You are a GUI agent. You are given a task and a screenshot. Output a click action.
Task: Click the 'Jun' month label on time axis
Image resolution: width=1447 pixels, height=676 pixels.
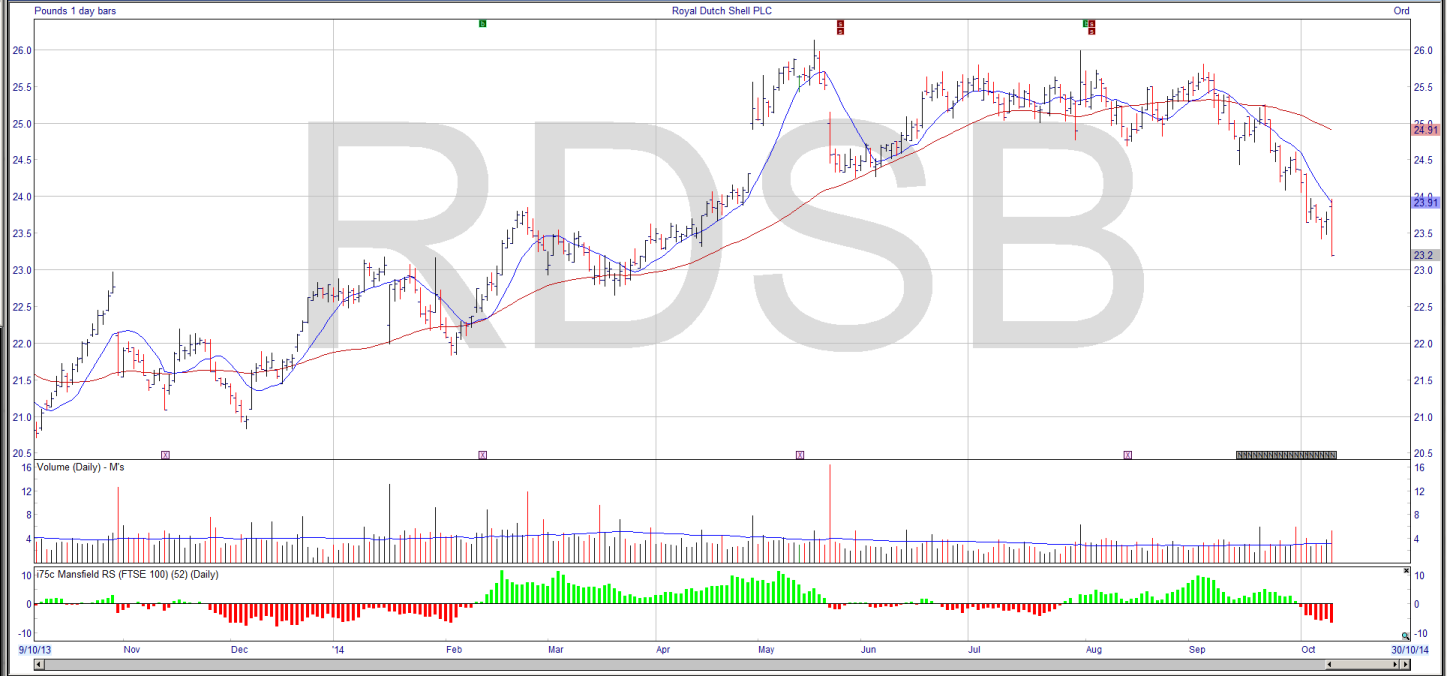869,650
